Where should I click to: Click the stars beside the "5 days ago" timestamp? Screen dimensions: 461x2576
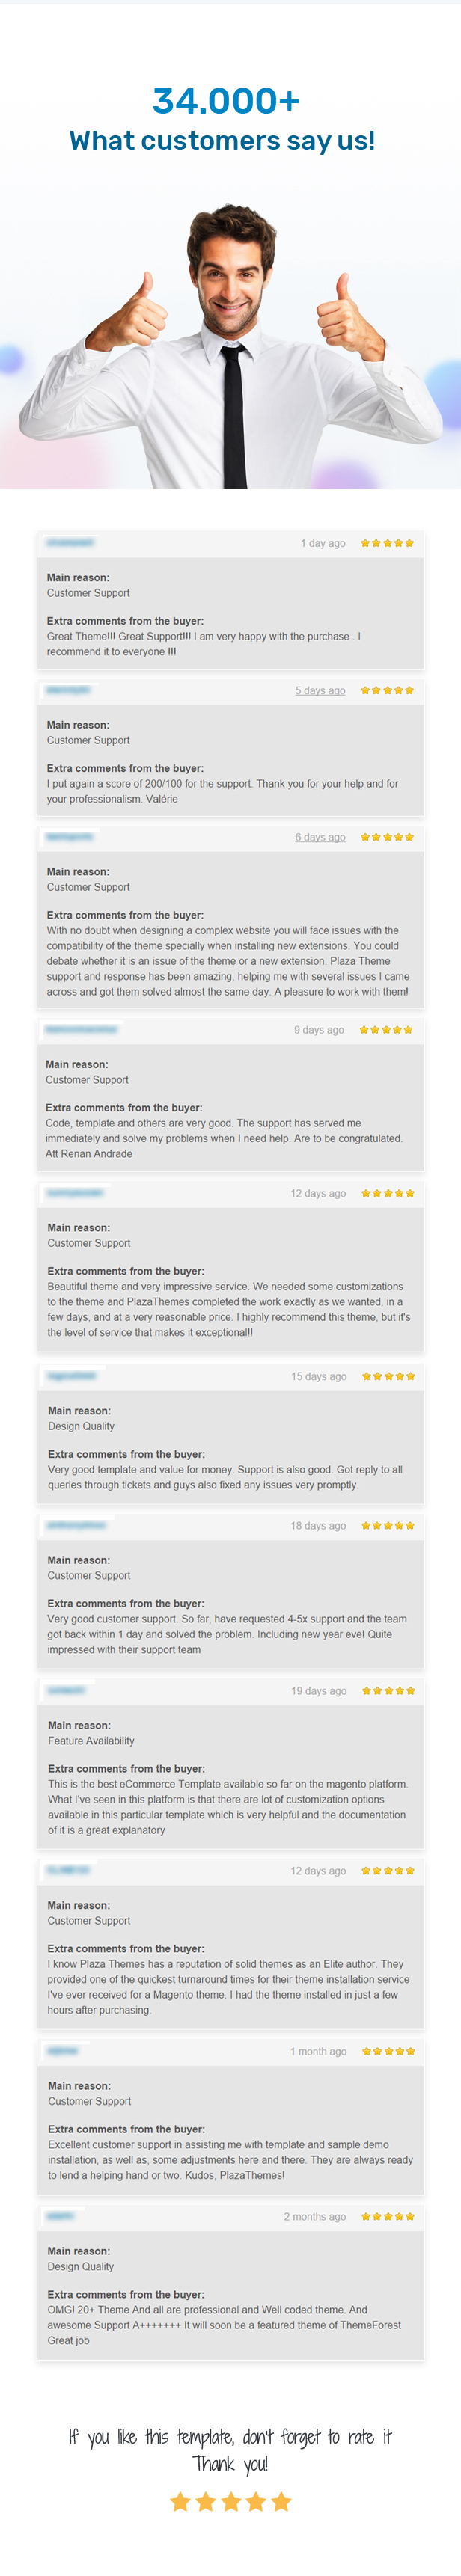click(x=387, y=690)
